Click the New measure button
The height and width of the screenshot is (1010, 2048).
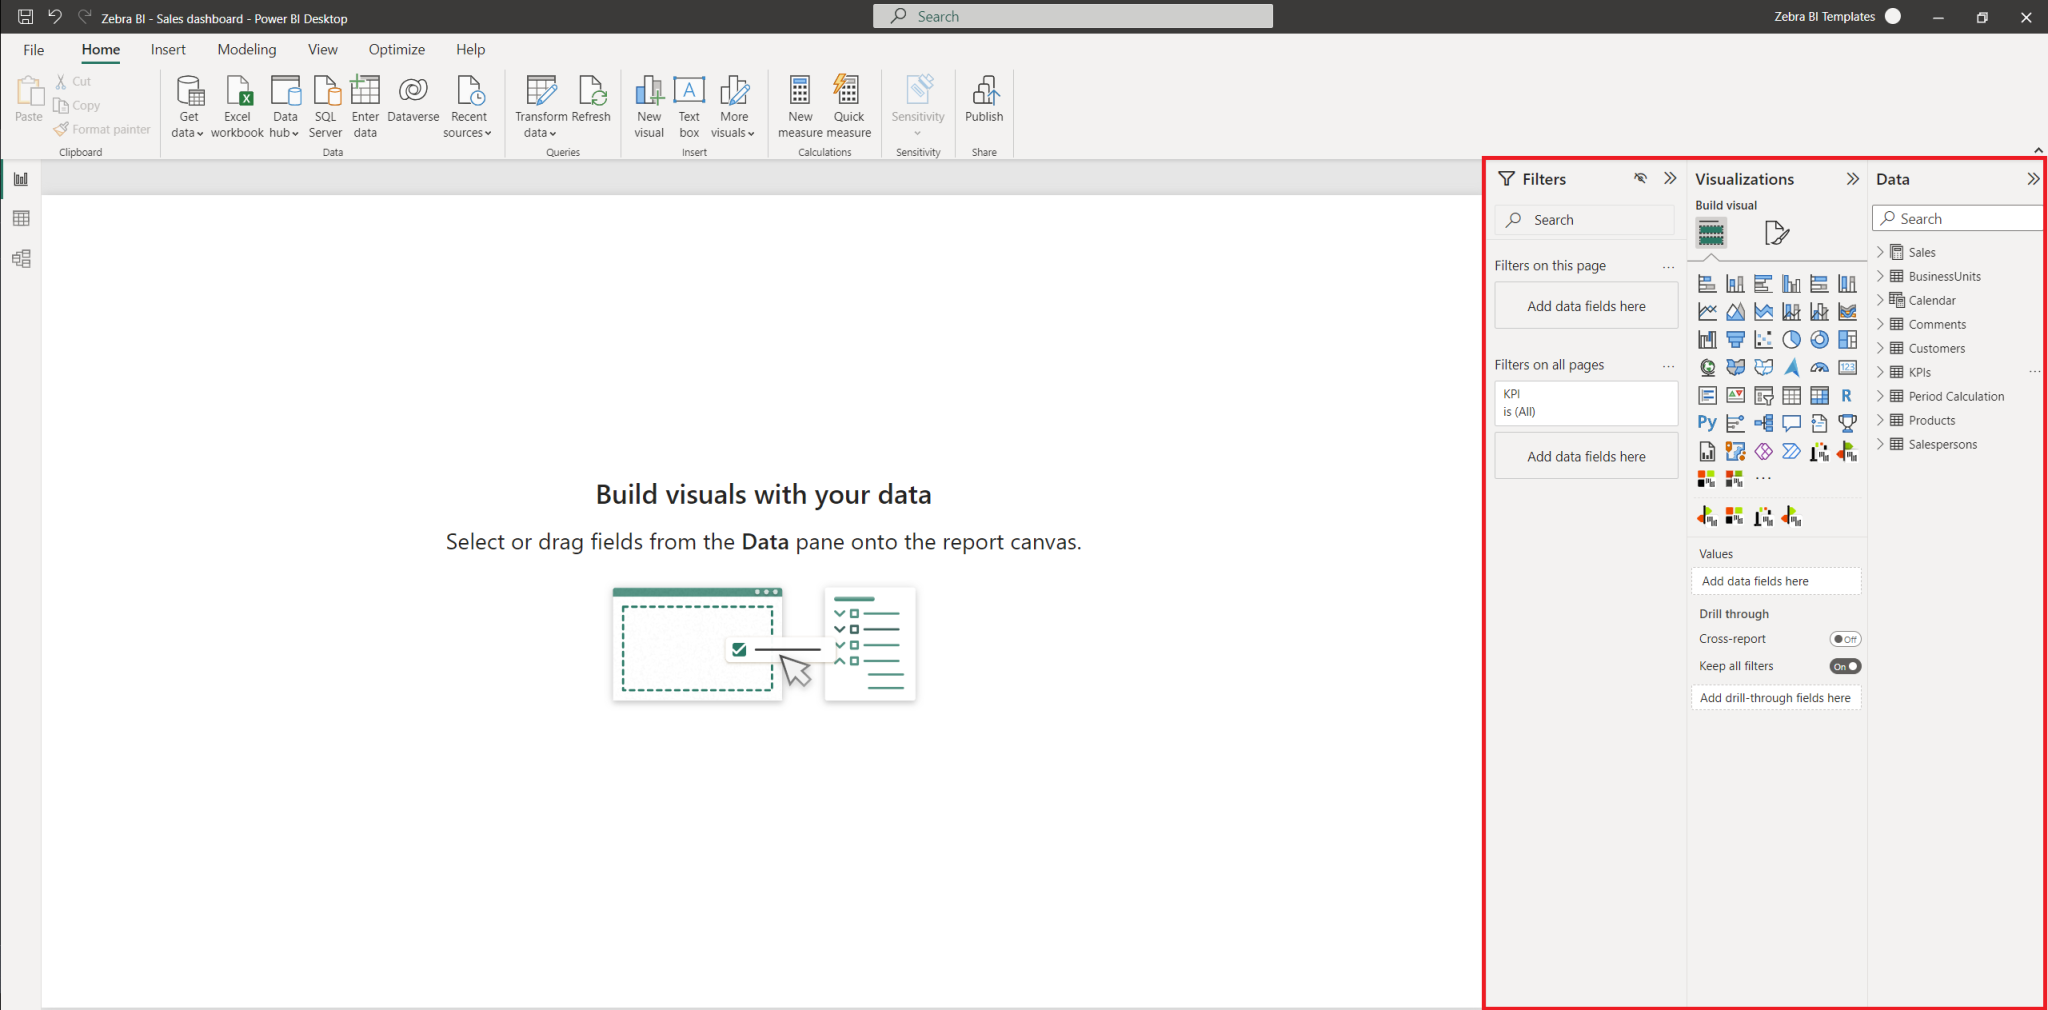click(x=800, y=107)
